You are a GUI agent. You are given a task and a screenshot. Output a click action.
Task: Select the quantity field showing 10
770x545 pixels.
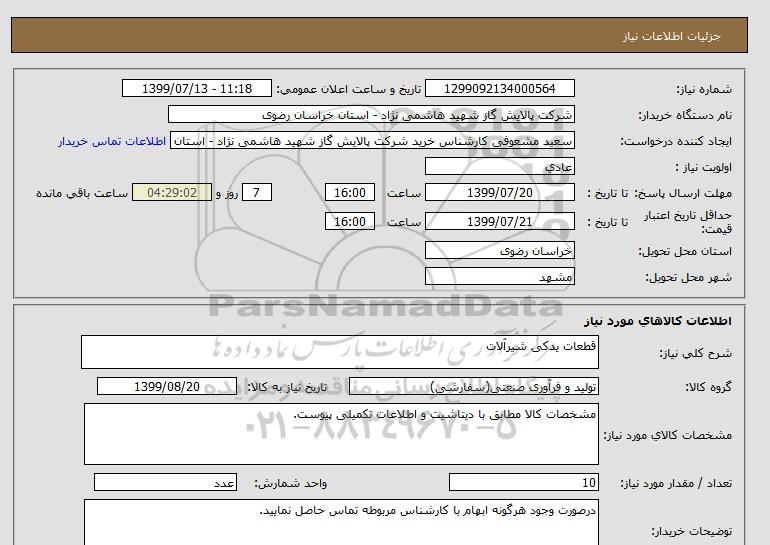pyautogui.click(x=522, y=483)
